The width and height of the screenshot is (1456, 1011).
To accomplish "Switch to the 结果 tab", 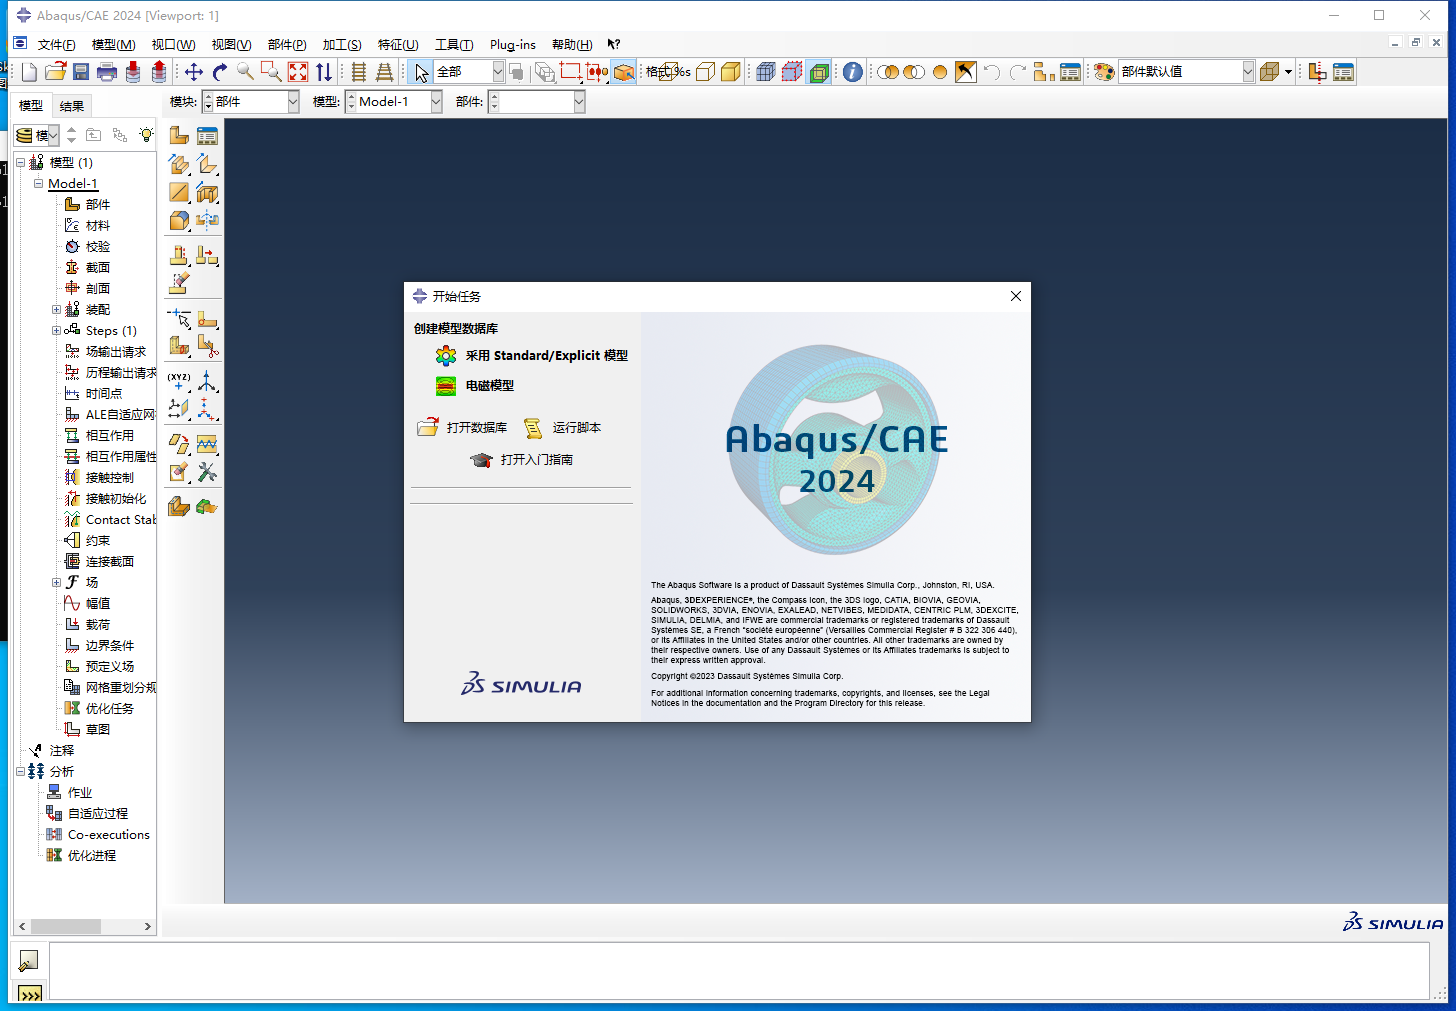I will click(x=71, y=104).
